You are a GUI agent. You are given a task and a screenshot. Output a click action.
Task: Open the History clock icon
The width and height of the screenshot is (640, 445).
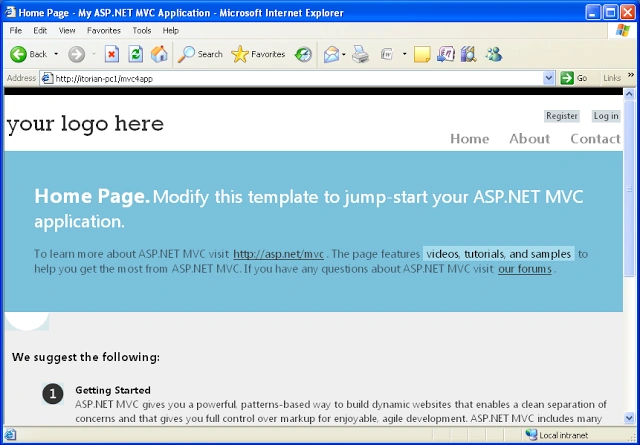pos(303,54)
